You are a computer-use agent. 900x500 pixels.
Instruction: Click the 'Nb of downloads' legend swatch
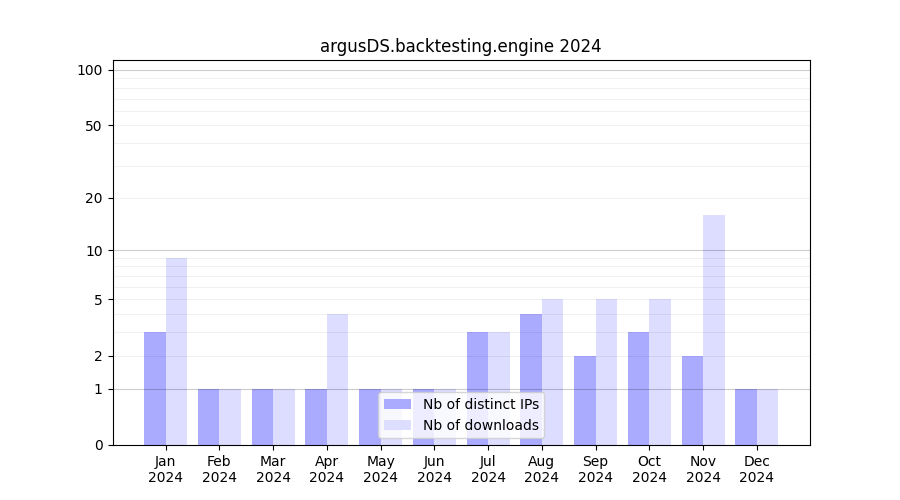pos(397,425)
